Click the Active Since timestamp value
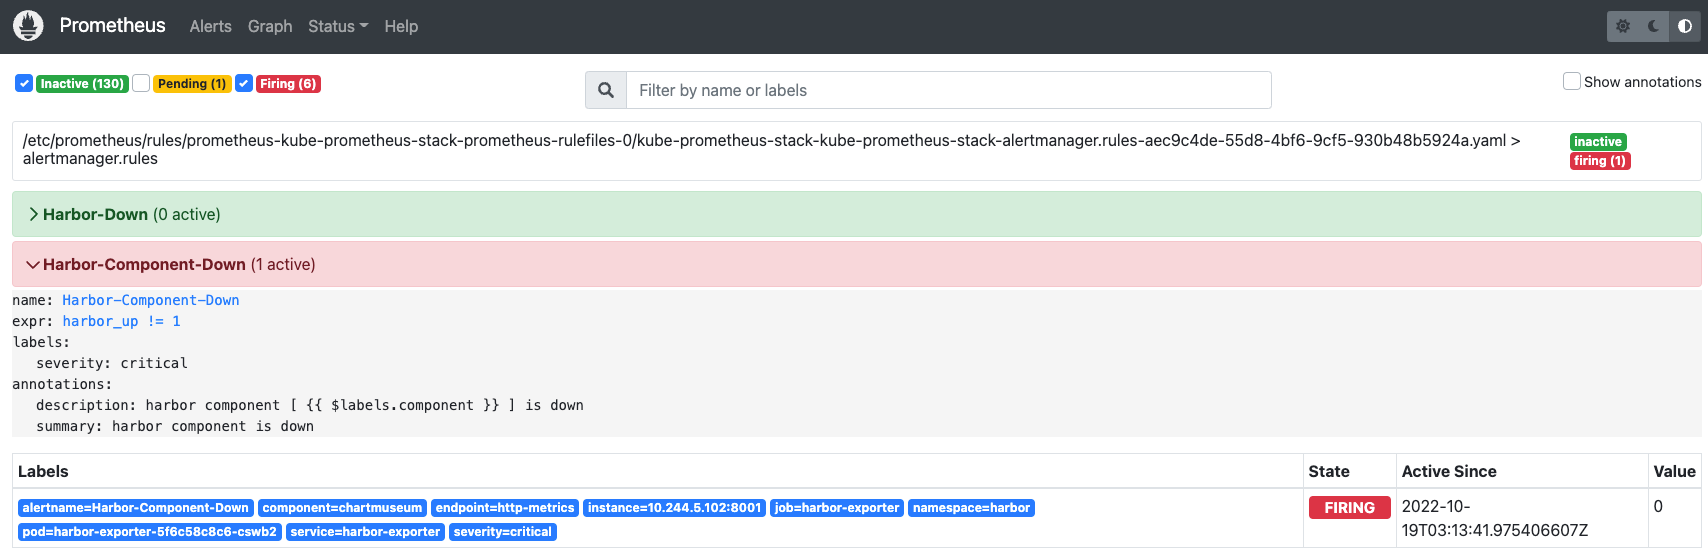1708x555 pixels. coord(1494,518)
